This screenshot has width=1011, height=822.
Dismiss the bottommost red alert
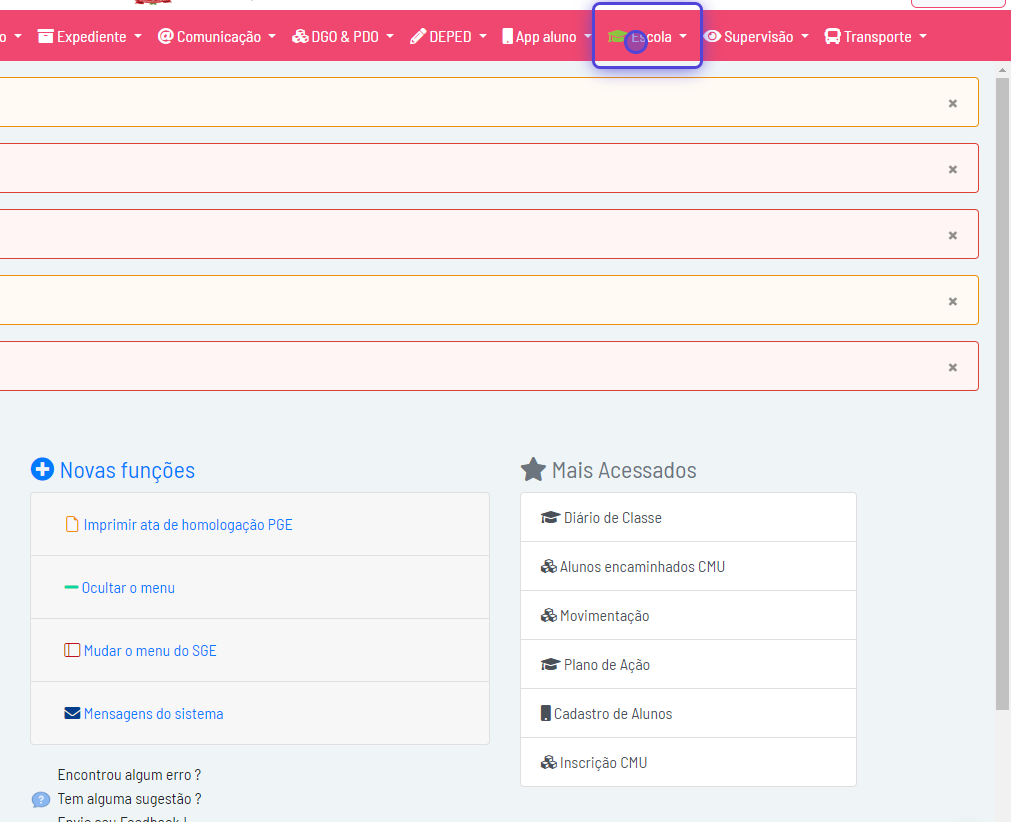pyautogui.click(x=952, y=367)
